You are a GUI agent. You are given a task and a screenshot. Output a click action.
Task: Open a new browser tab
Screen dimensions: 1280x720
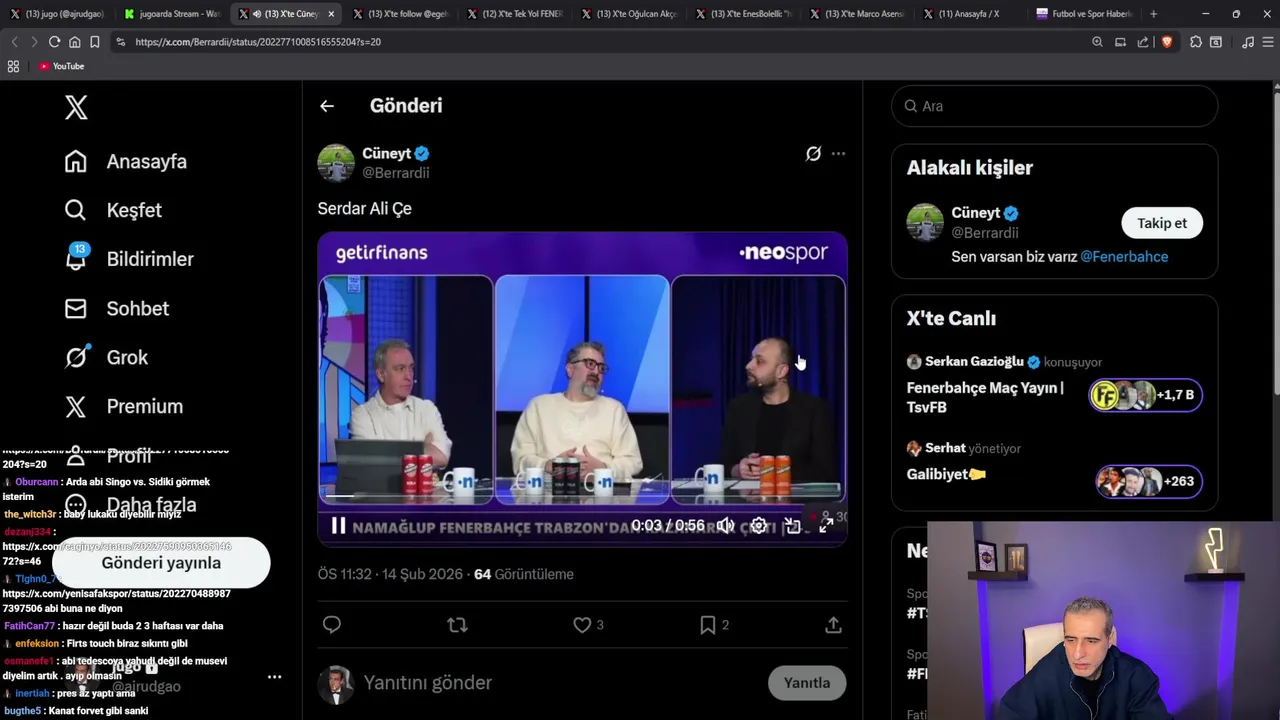point(1153,14)
